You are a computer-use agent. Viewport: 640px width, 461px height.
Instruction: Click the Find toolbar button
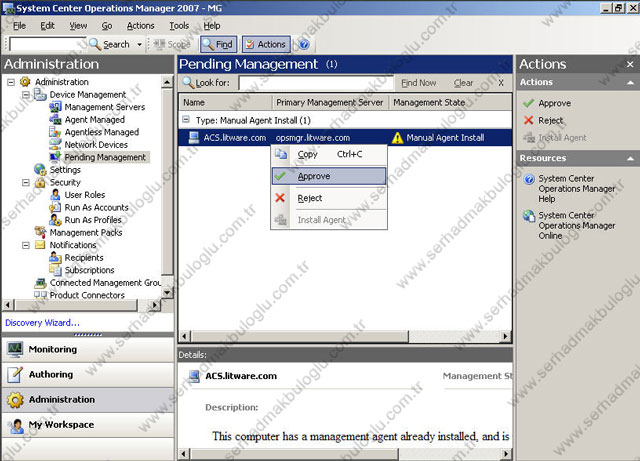pyautogui.click(x=218, y=44)
